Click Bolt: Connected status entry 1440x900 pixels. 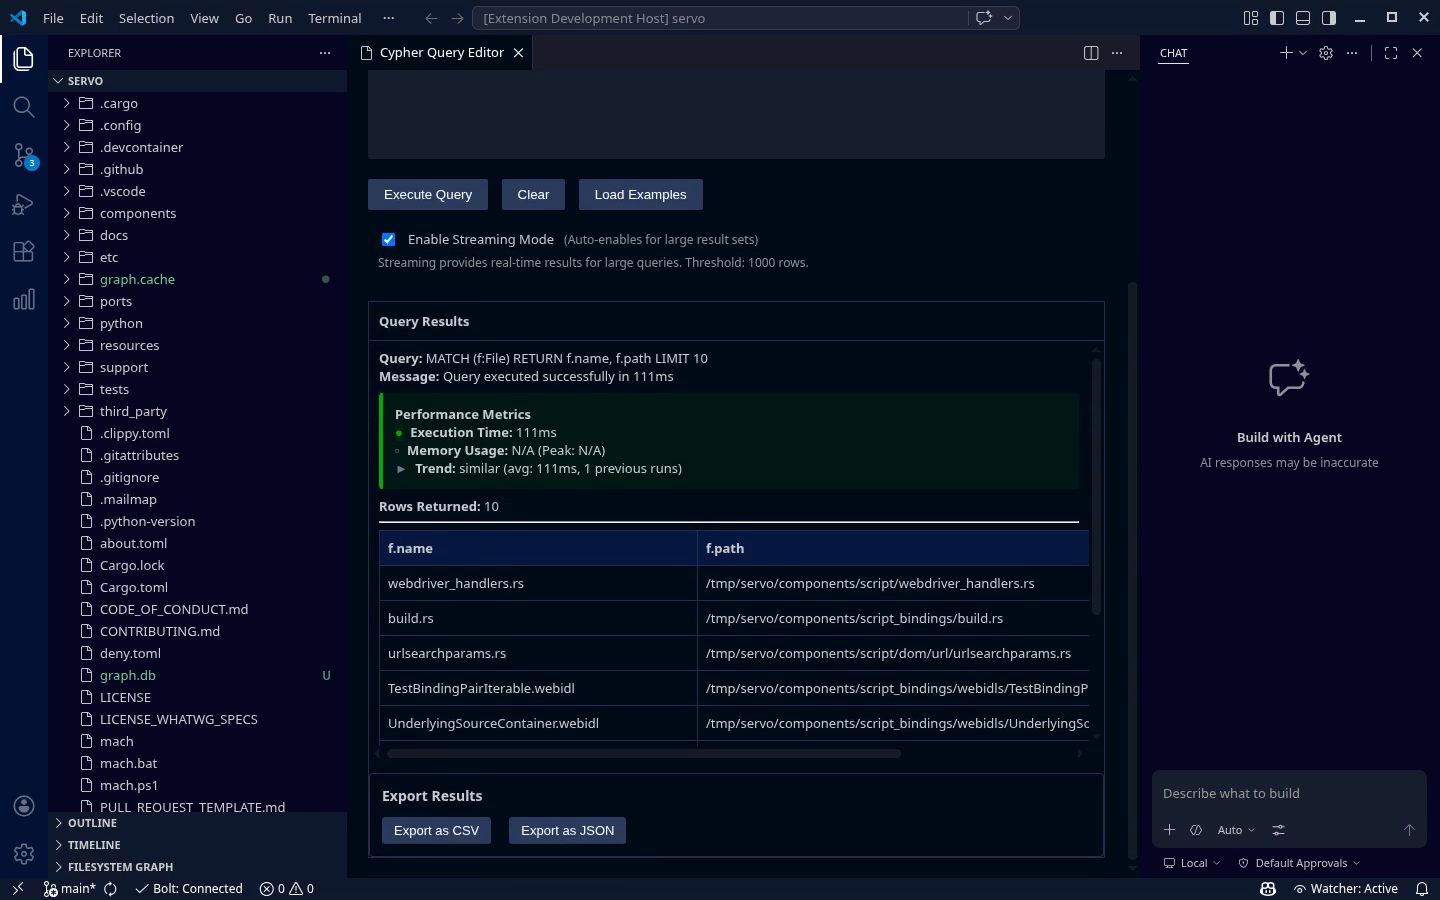tap(189, 889)
